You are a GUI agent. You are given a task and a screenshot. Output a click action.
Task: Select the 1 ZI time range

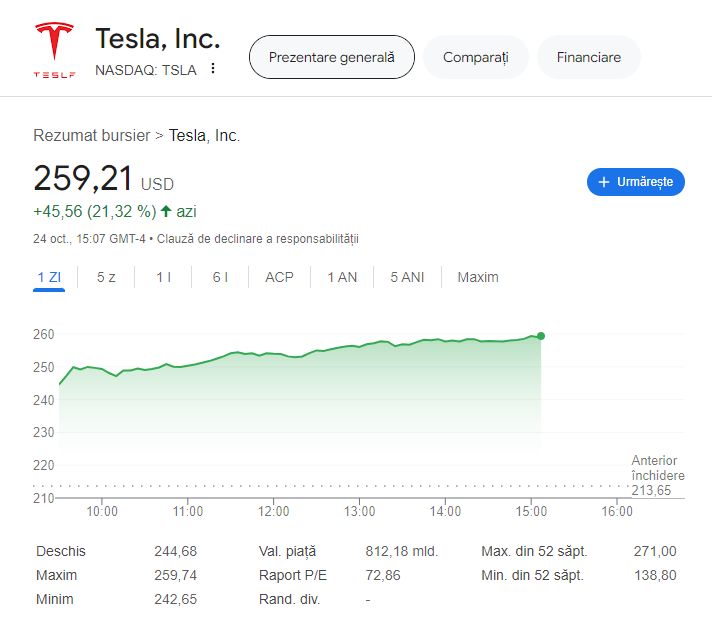[x=49, y=277]
